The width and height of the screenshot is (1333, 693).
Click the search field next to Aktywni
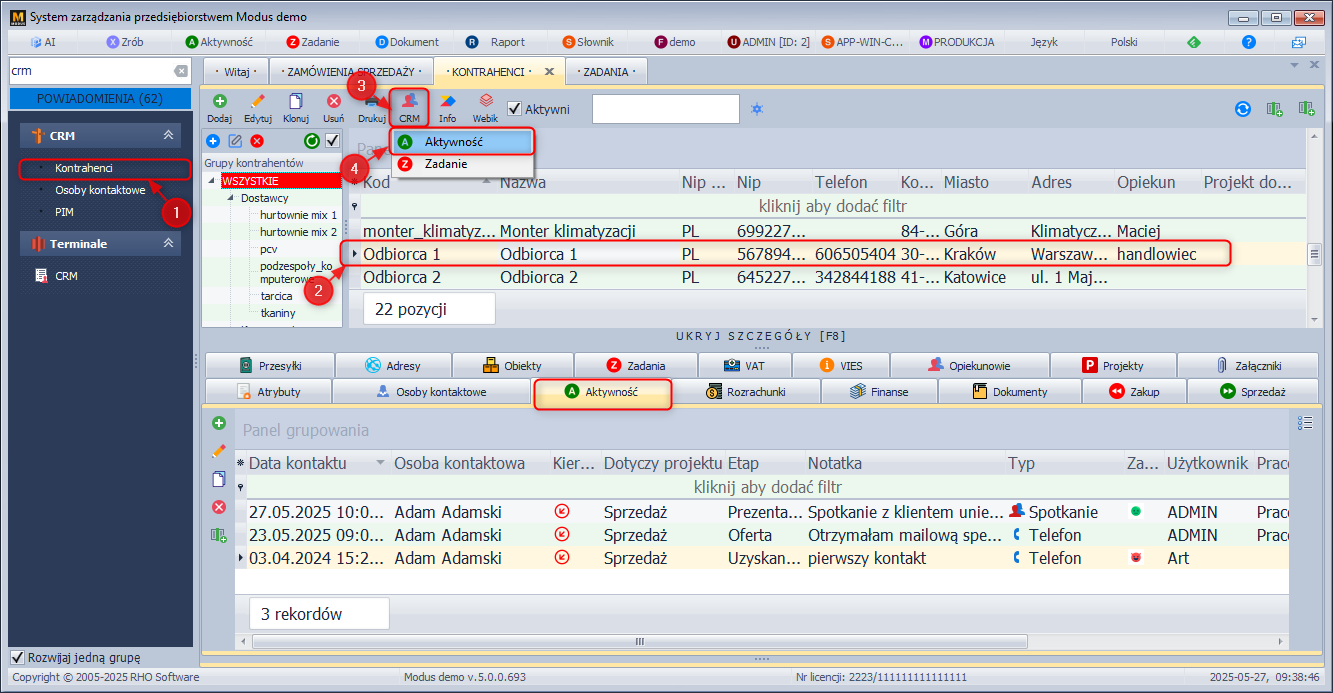[x=665, y=109]
